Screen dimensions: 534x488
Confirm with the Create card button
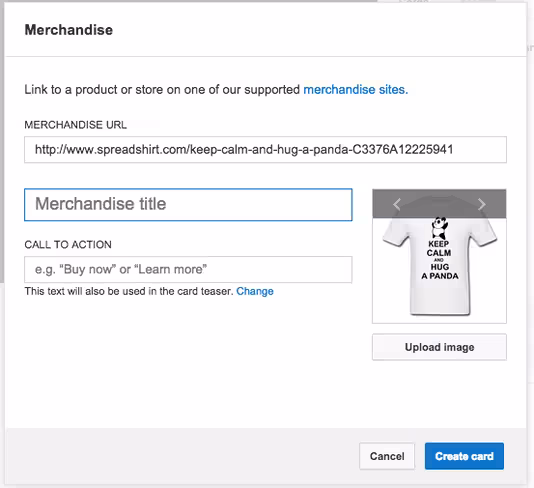pyautogui.click(x=464, y=456)
